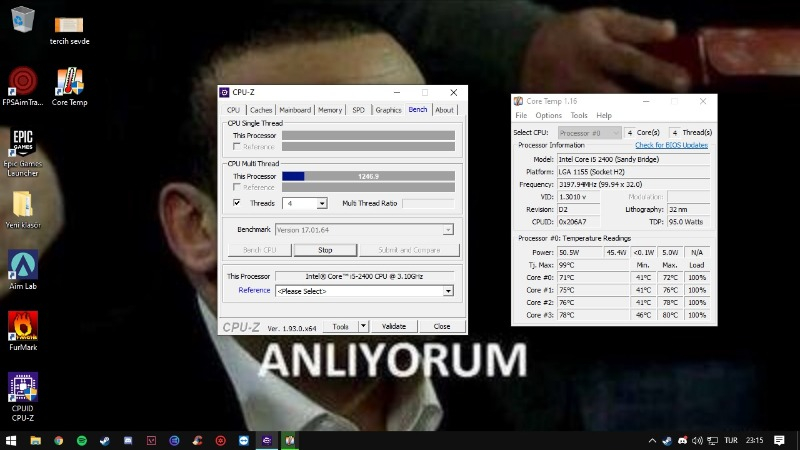800x450 pixels.
Task: Launch the FPSAimTrainer desktop shortcut
Action: 22,87
